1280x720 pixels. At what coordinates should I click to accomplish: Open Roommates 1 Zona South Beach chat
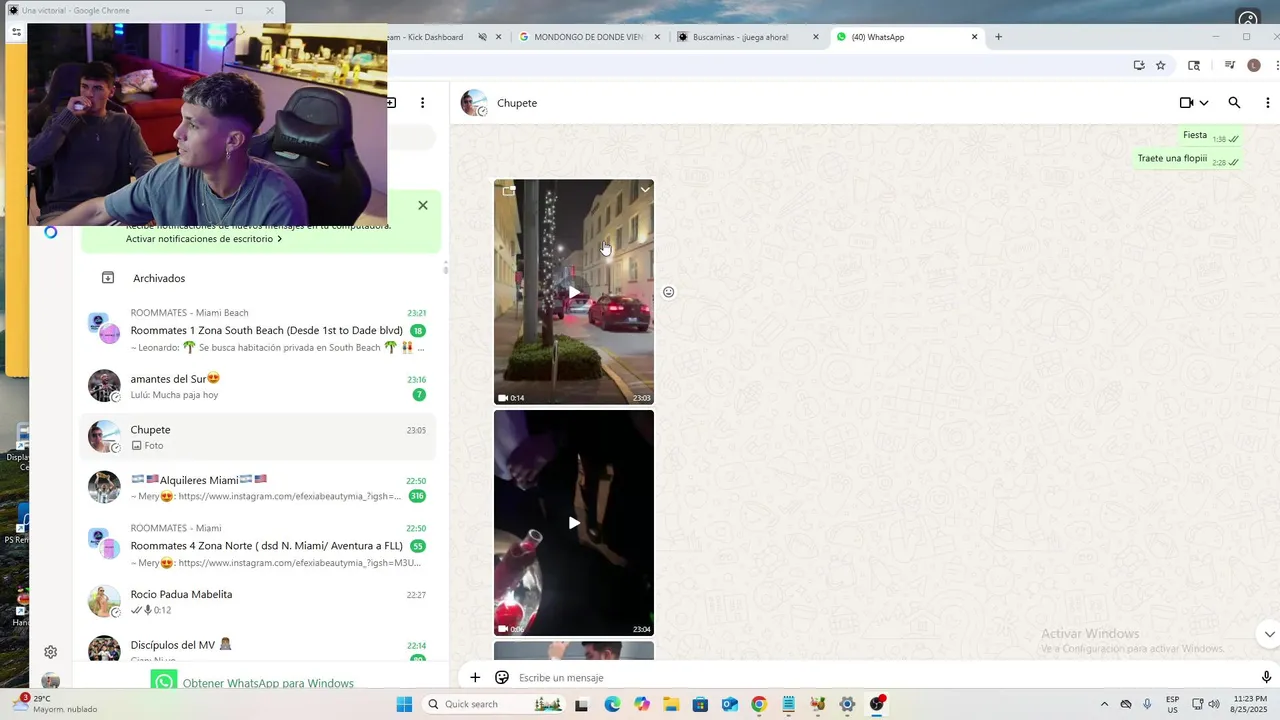point(258,330)
